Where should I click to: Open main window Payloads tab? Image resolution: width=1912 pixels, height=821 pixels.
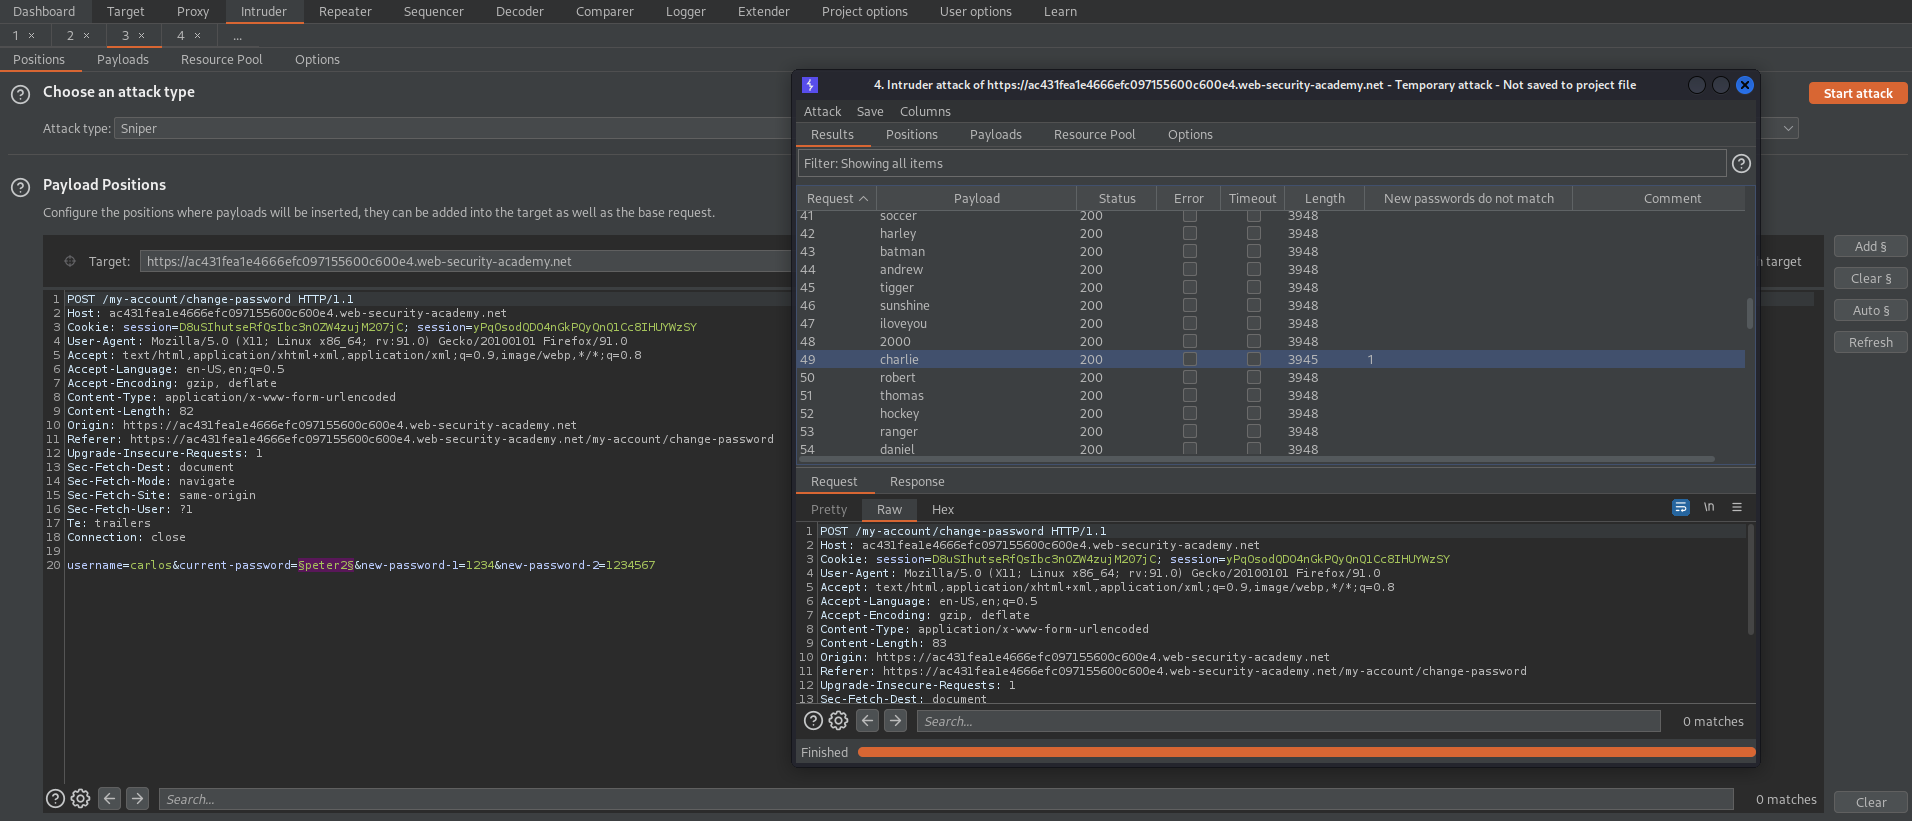pyautogui.click(x=123, y=59)
